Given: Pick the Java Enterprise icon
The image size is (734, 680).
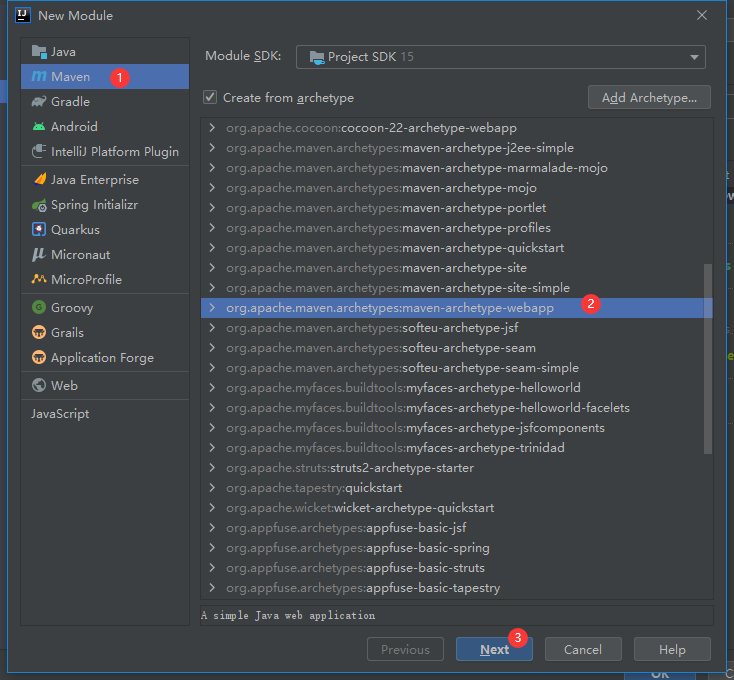Looking at the screenshot, I should 39,179.
